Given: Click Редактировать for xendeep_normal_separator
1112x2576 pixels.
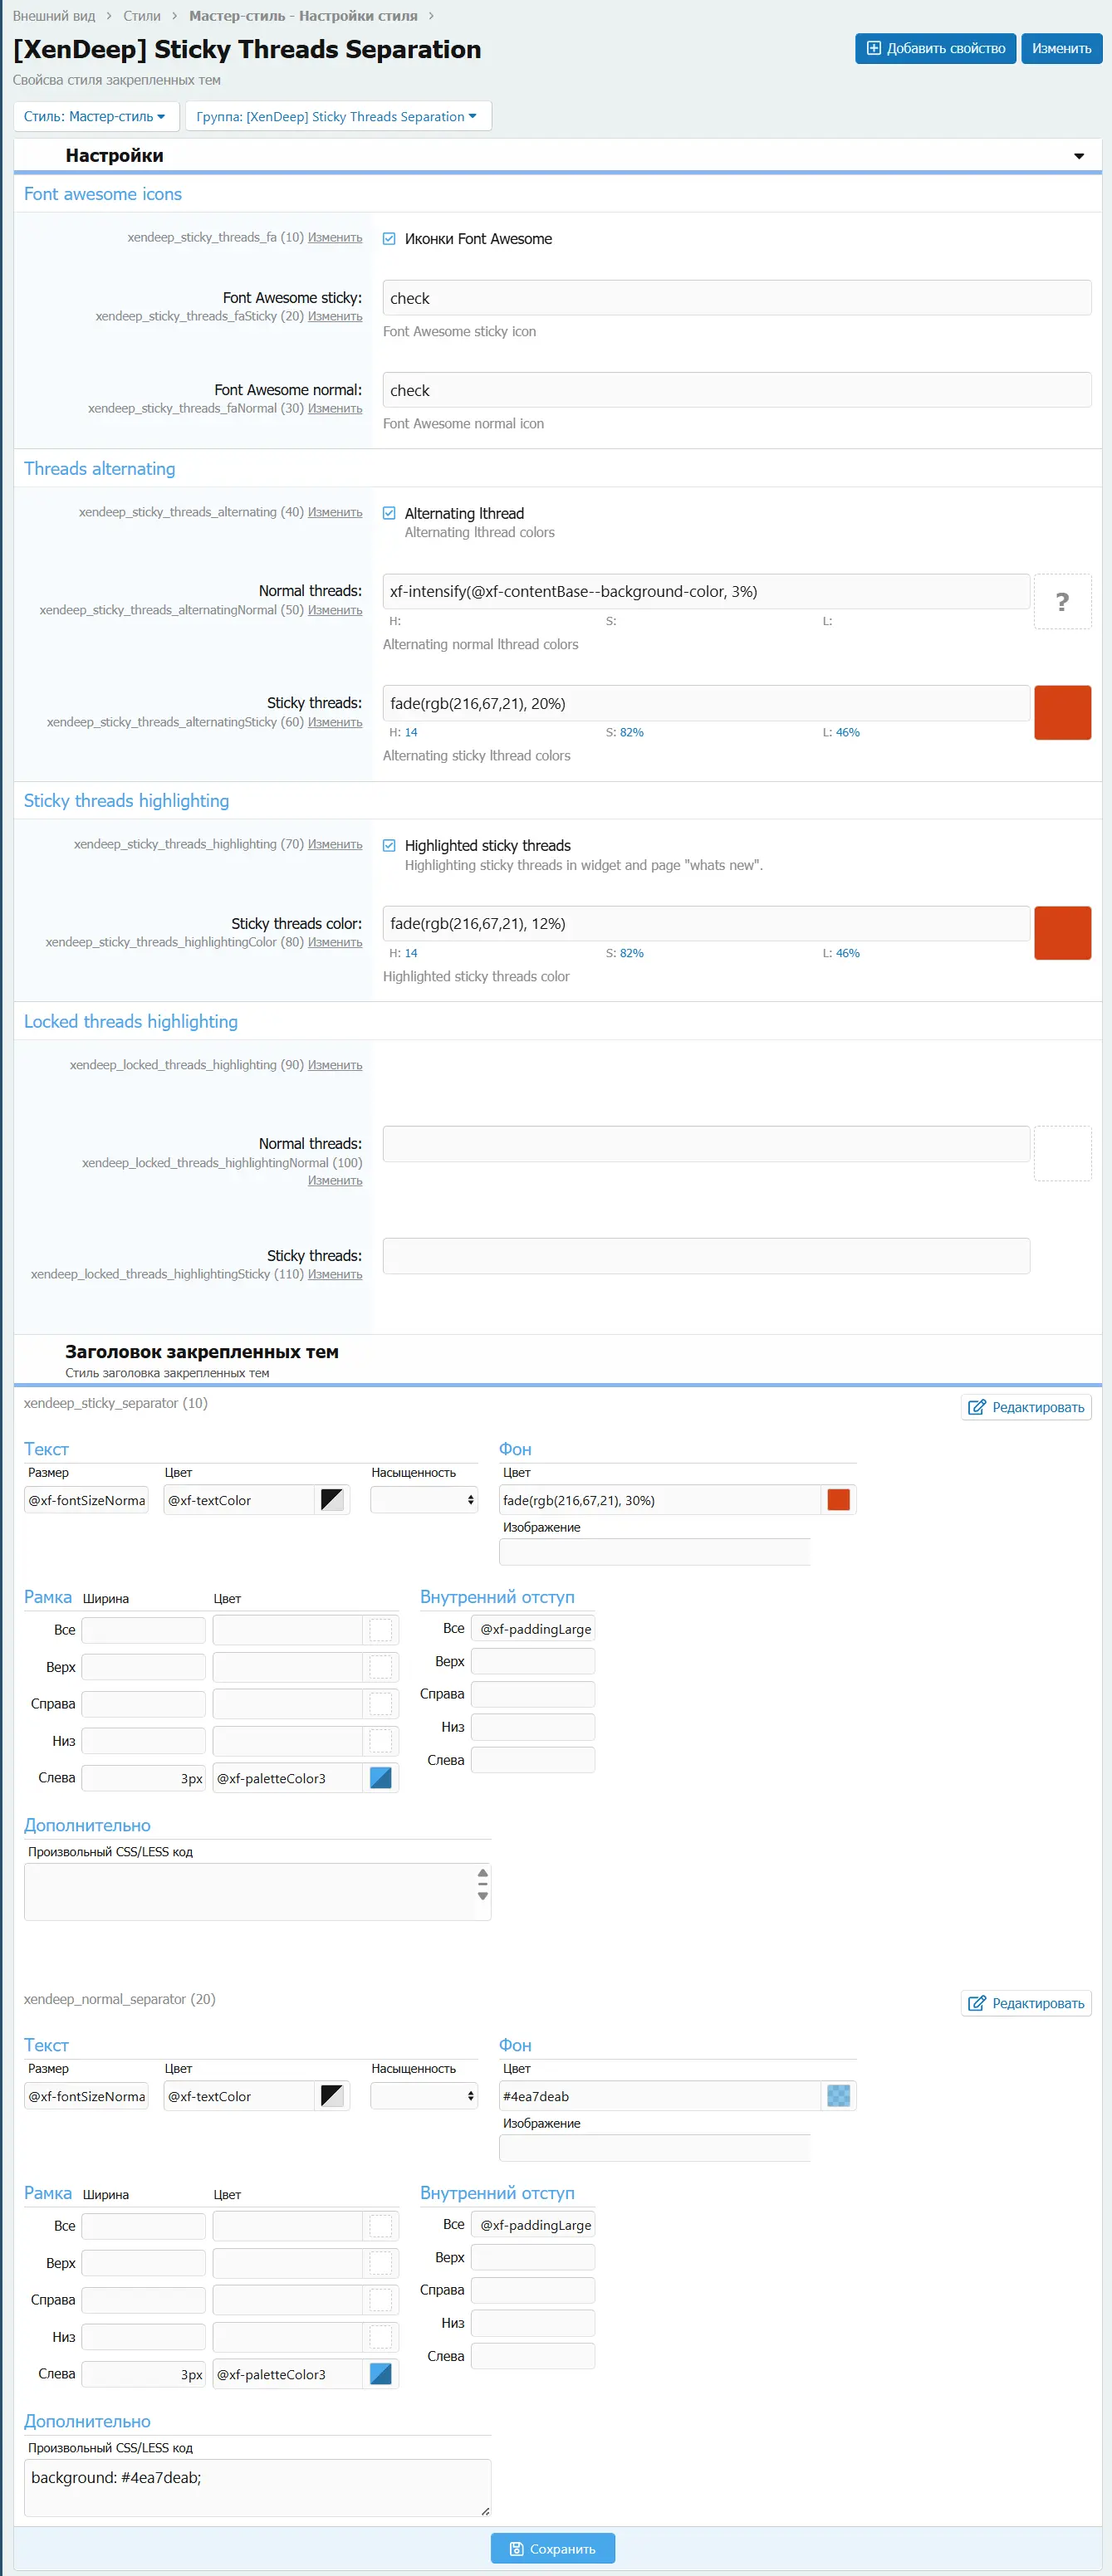Looking at the screenshot, I should 1025,2003.
